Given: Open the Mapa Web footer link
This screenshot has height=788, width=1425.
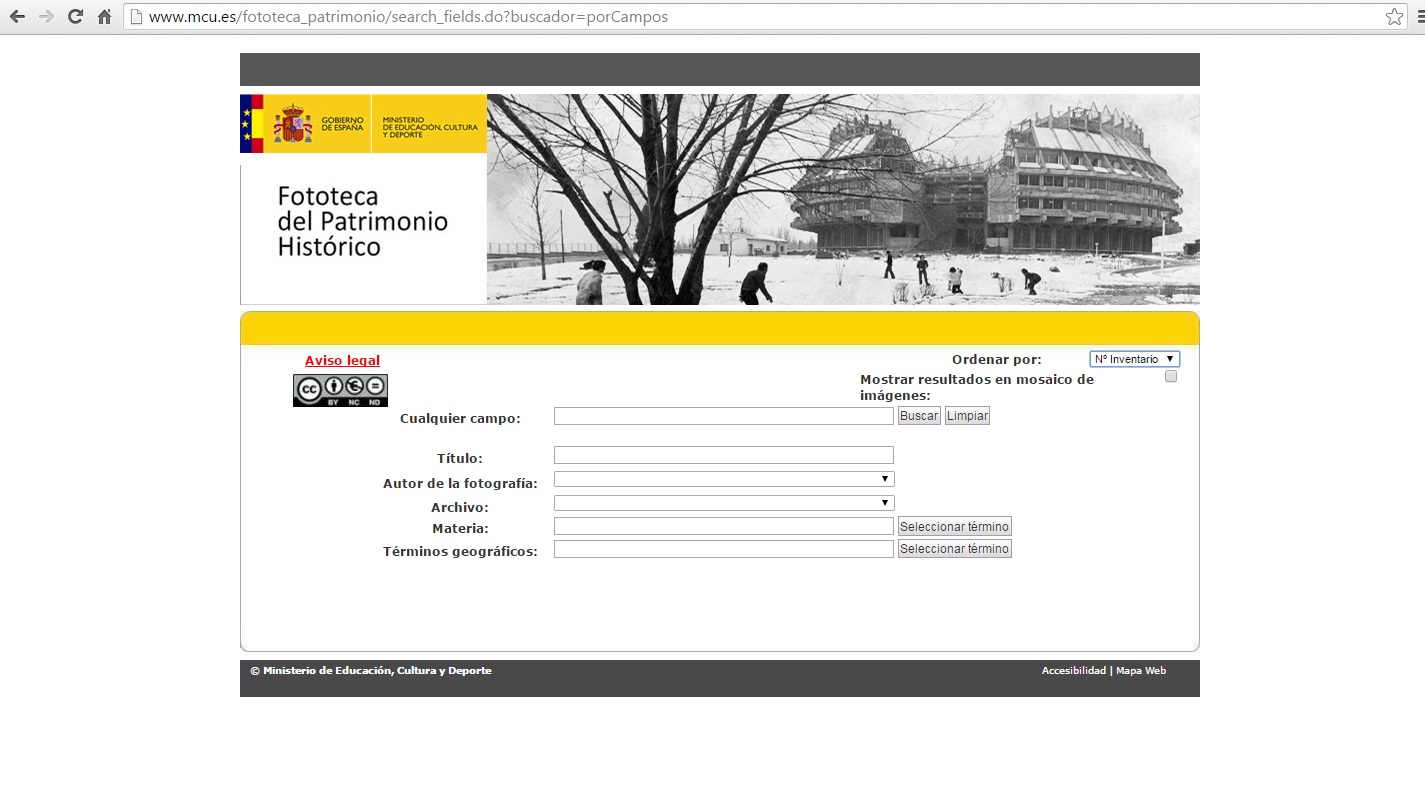Looking at the screenshot, I should pyautogui.click(x=1141, y=671).
